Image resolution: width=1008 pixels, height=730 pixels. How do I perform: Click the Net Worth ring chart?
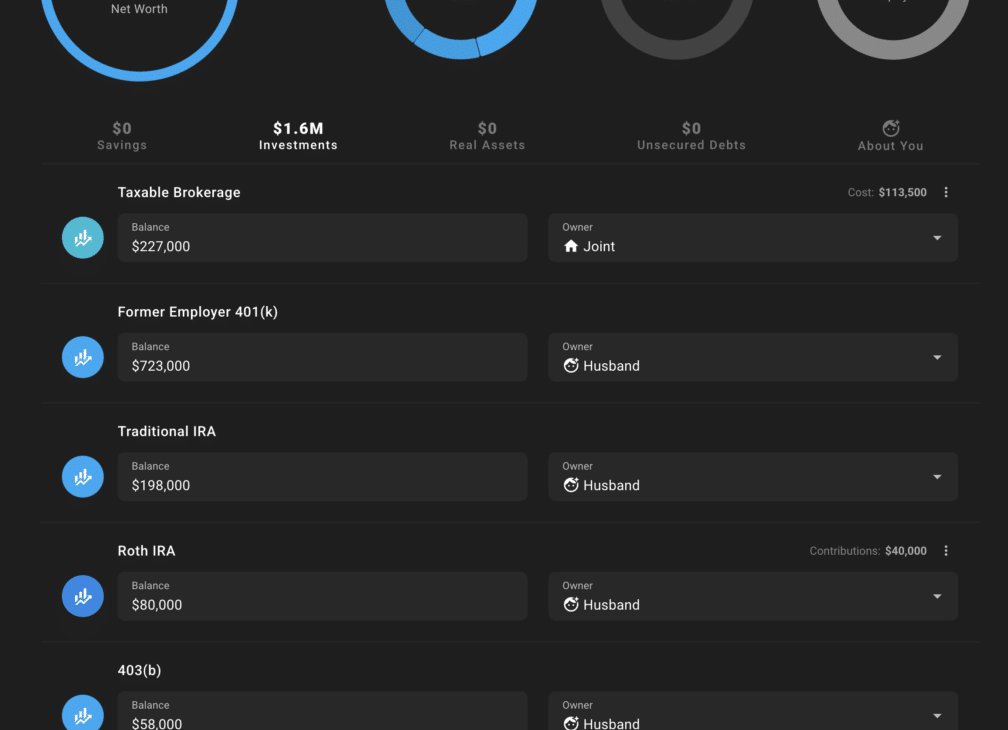pyautogui.click(x=140, y=39)
